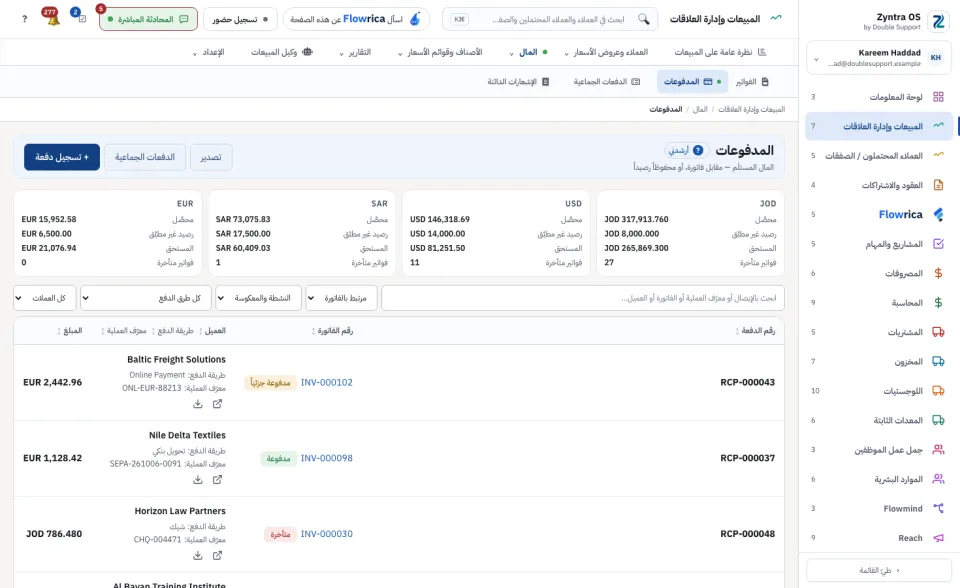Click the Zyntra OS logo icon
Viewport: 960px width, 588px height.
(x=937, y=21)
